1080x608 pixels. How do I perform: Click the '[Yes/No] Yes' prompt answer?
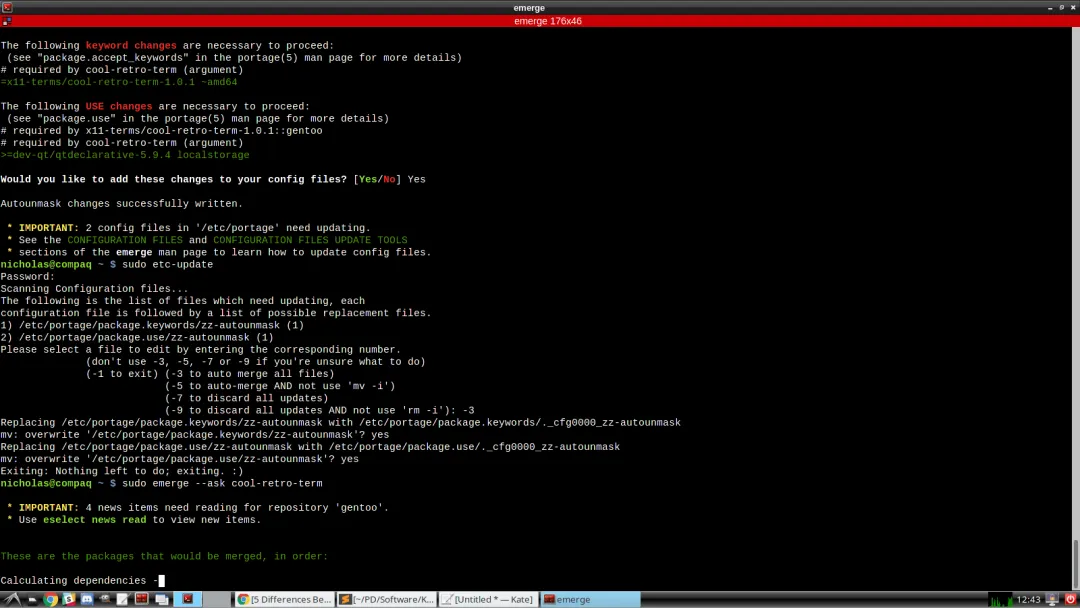(390, 180)
